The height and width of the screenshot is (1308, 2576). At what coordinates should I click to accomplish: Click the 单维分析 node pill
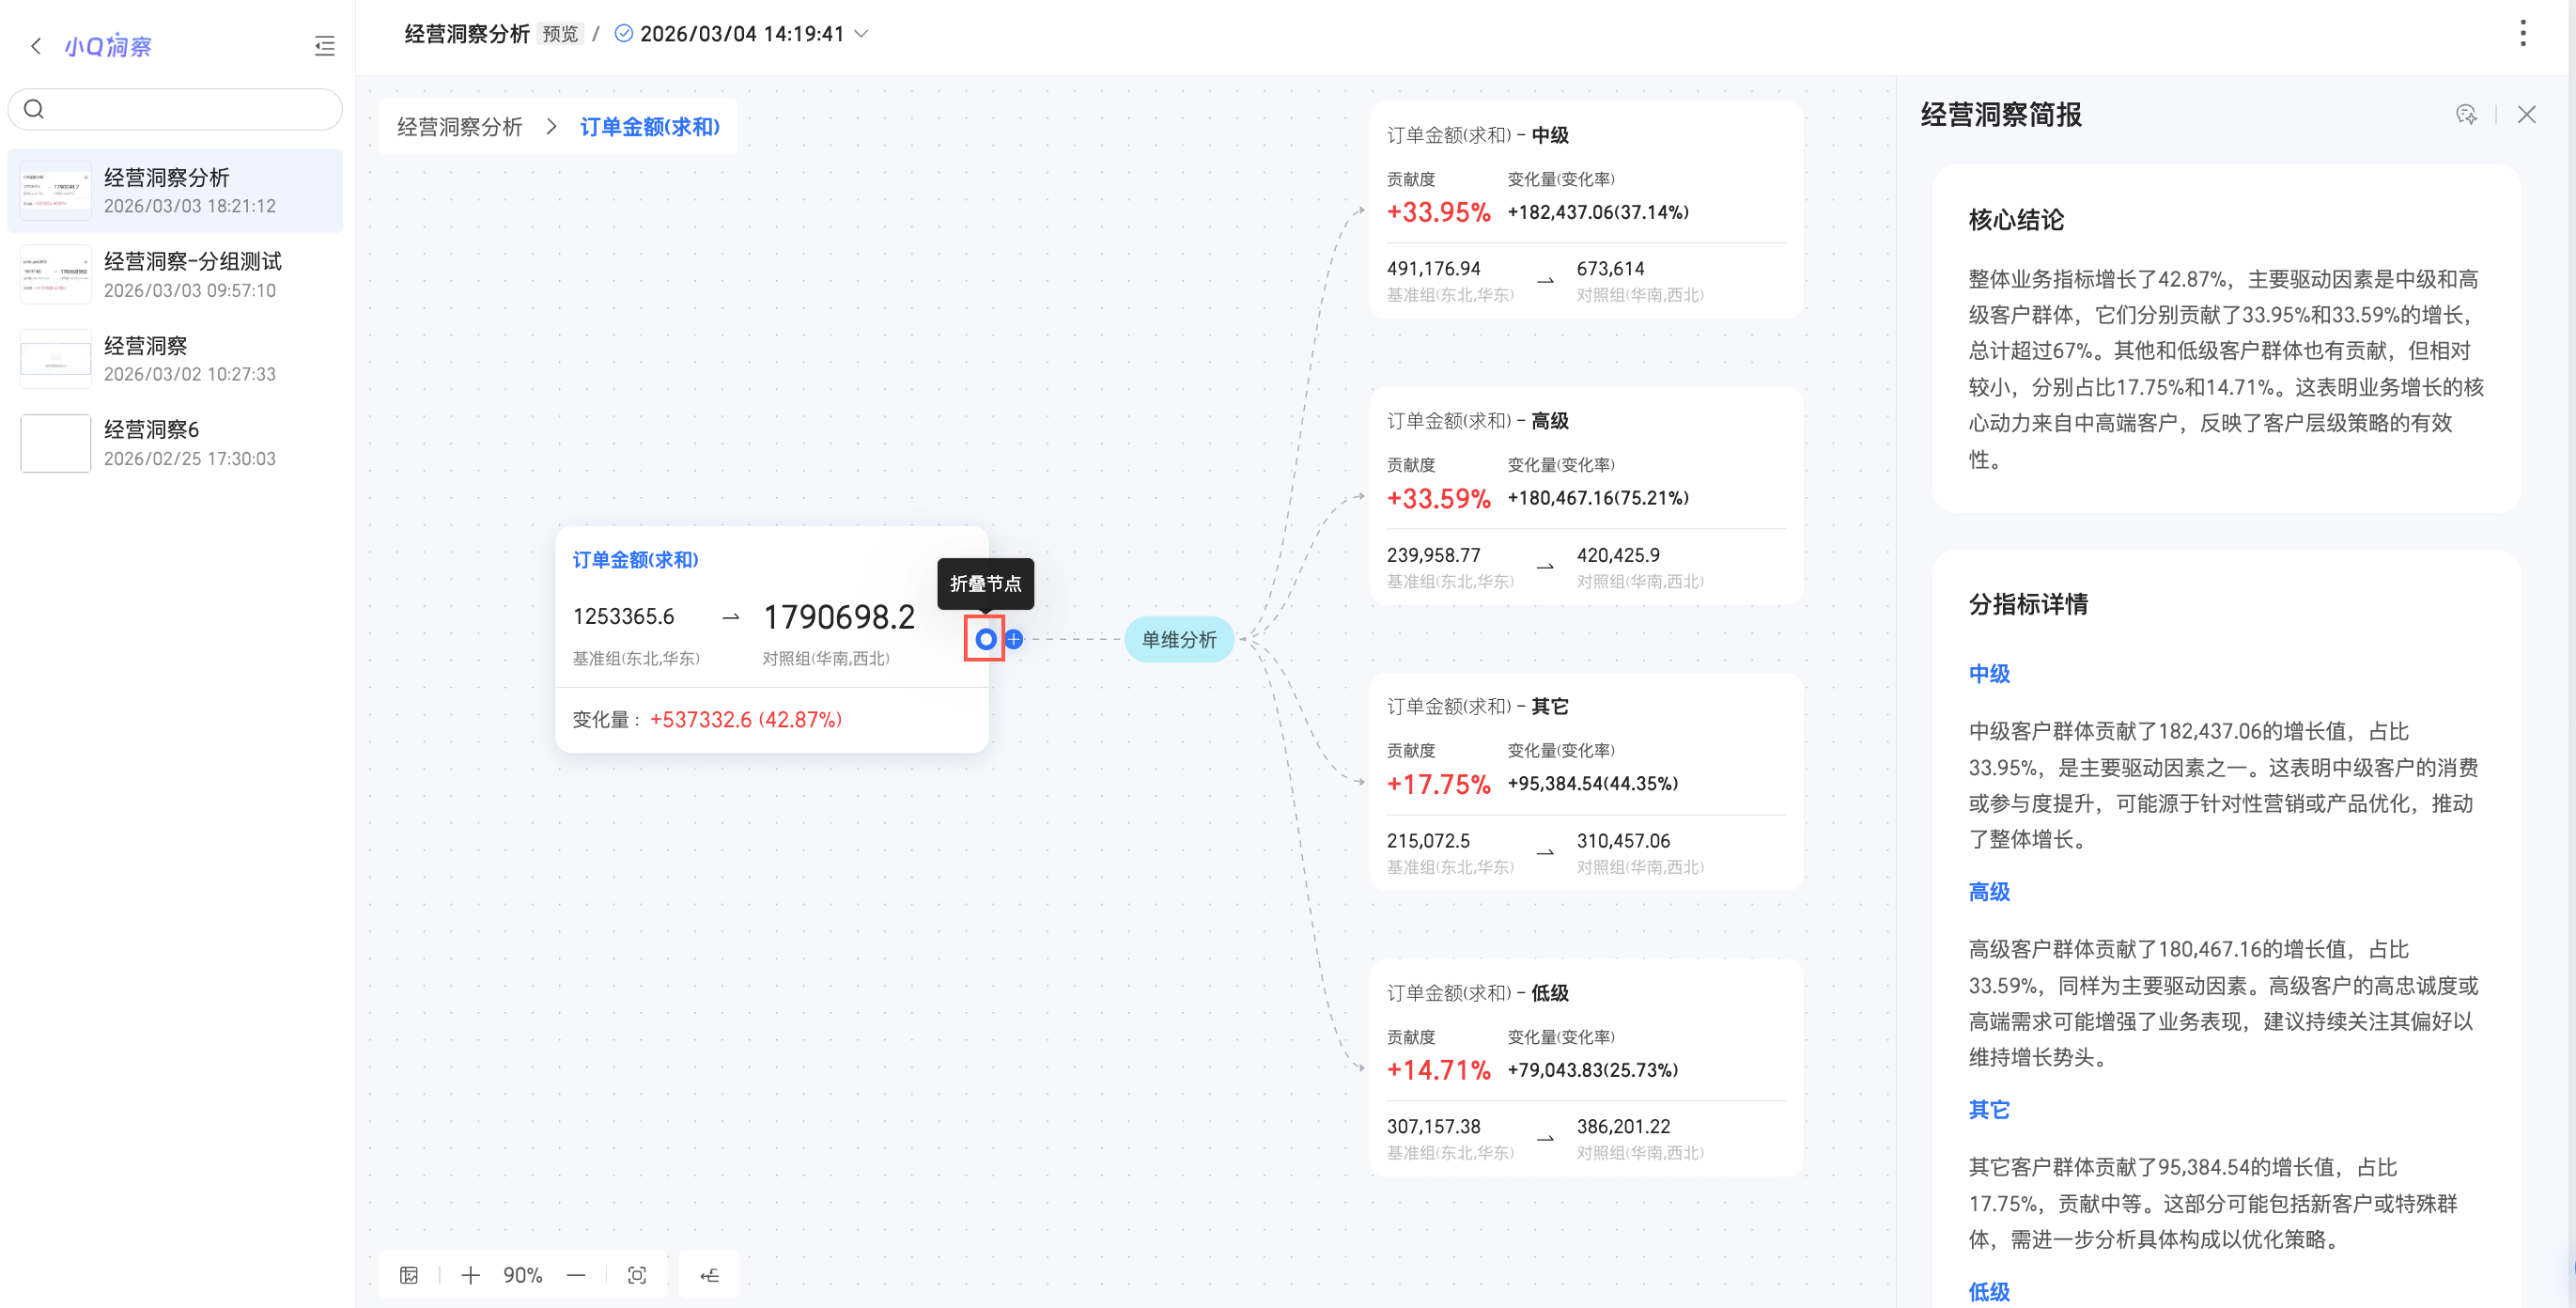coord(1179,639)
